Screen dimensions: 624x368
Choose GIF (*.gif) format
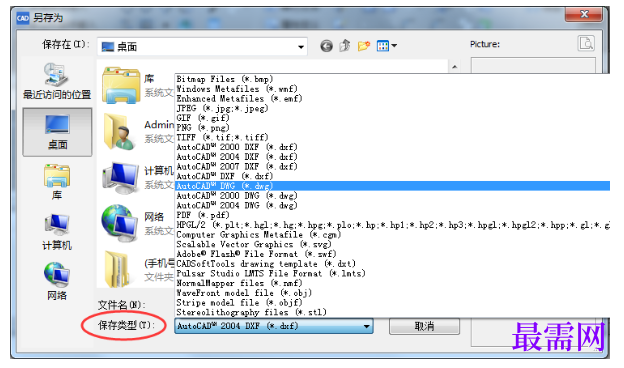pos(203,118)
